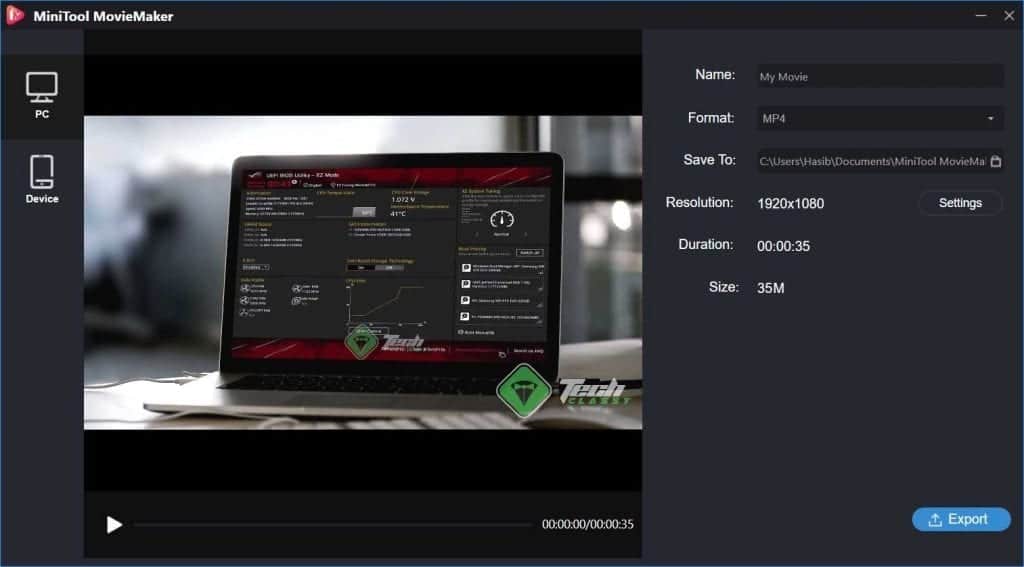The image size is (1024, 567).
Task: Close the MovieMaker export window
Action: click(1009, 15)
